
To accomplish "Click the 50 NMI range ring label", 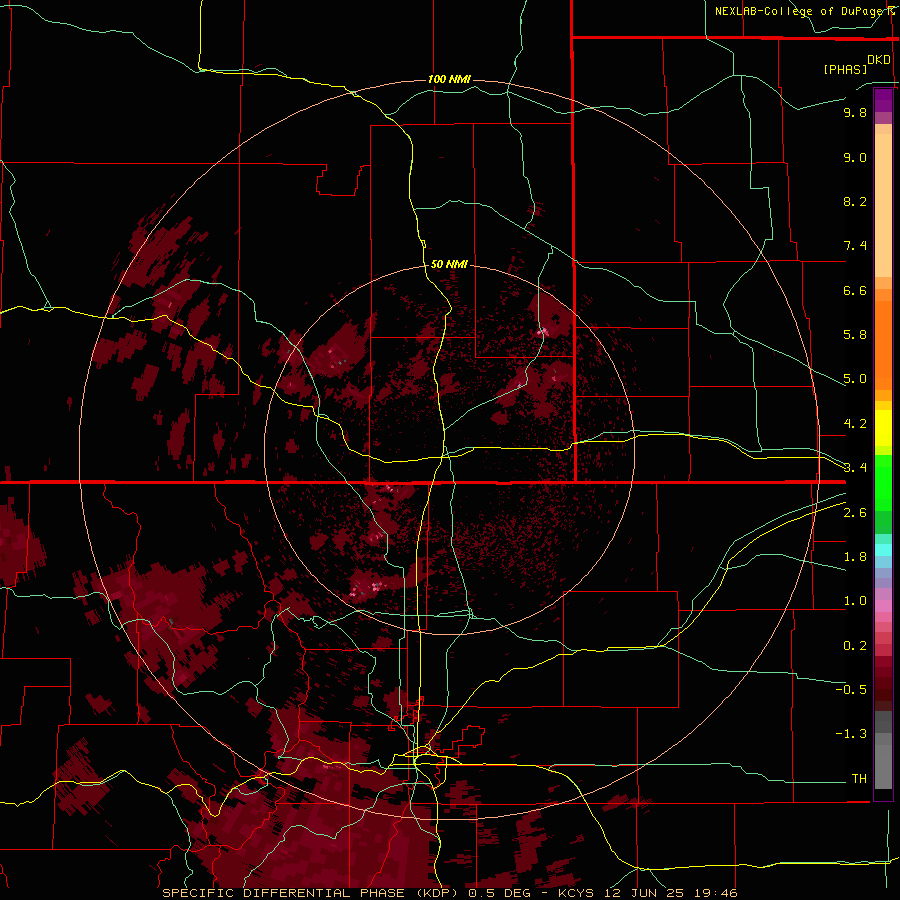I will pyautogui.click(x=449, y=264).
